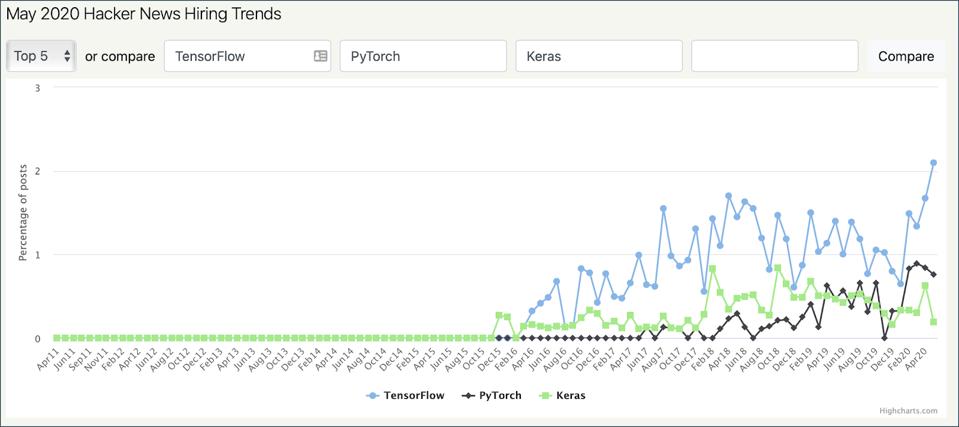Screen dimensions: 959x427
Task: Click the Keras compare input field
Action: (x=598, y=56)
